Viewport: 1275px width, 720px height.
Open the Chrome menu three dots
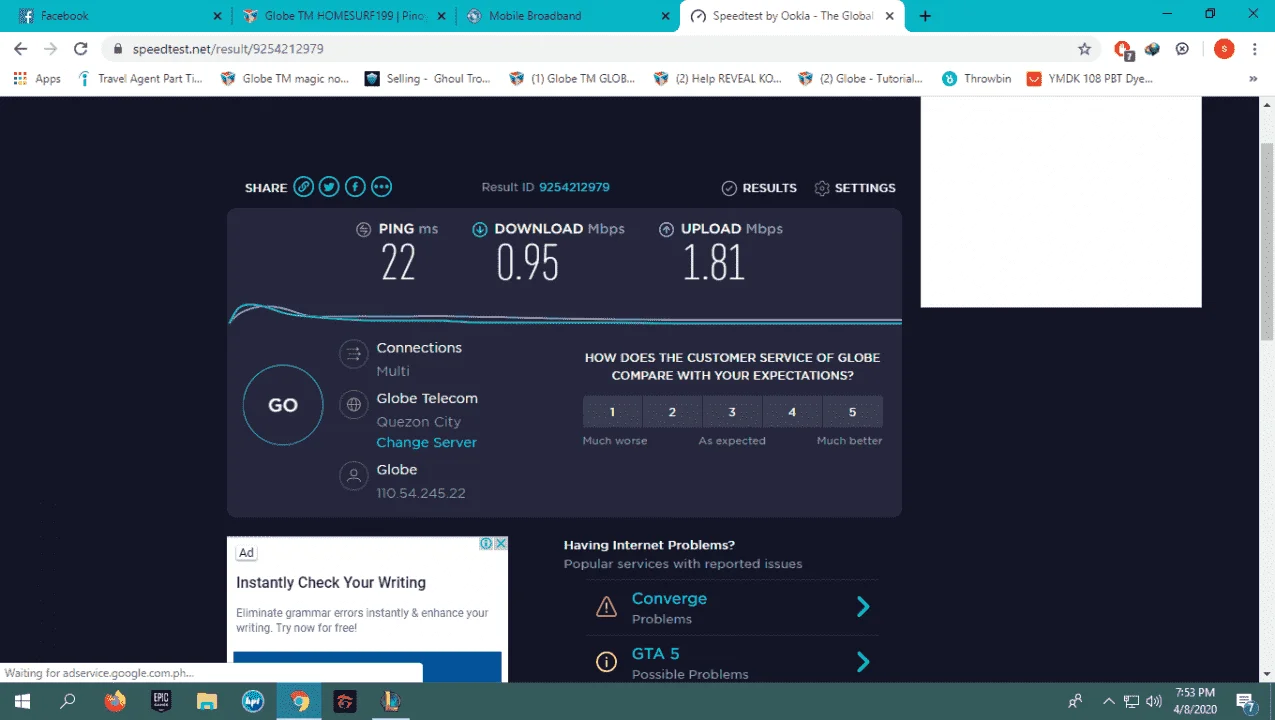click(1253, 49)
